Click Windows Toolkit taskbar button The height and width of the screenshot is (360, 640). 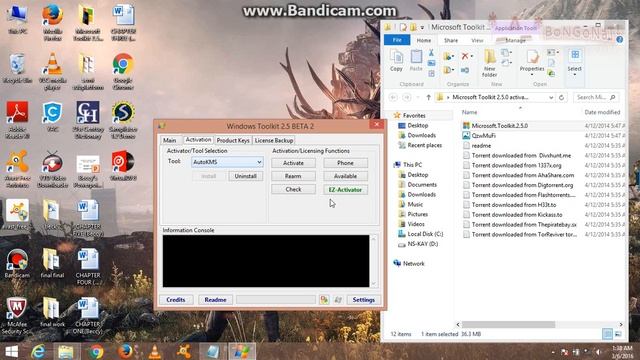pyautogui.click(x=241, y=352)
